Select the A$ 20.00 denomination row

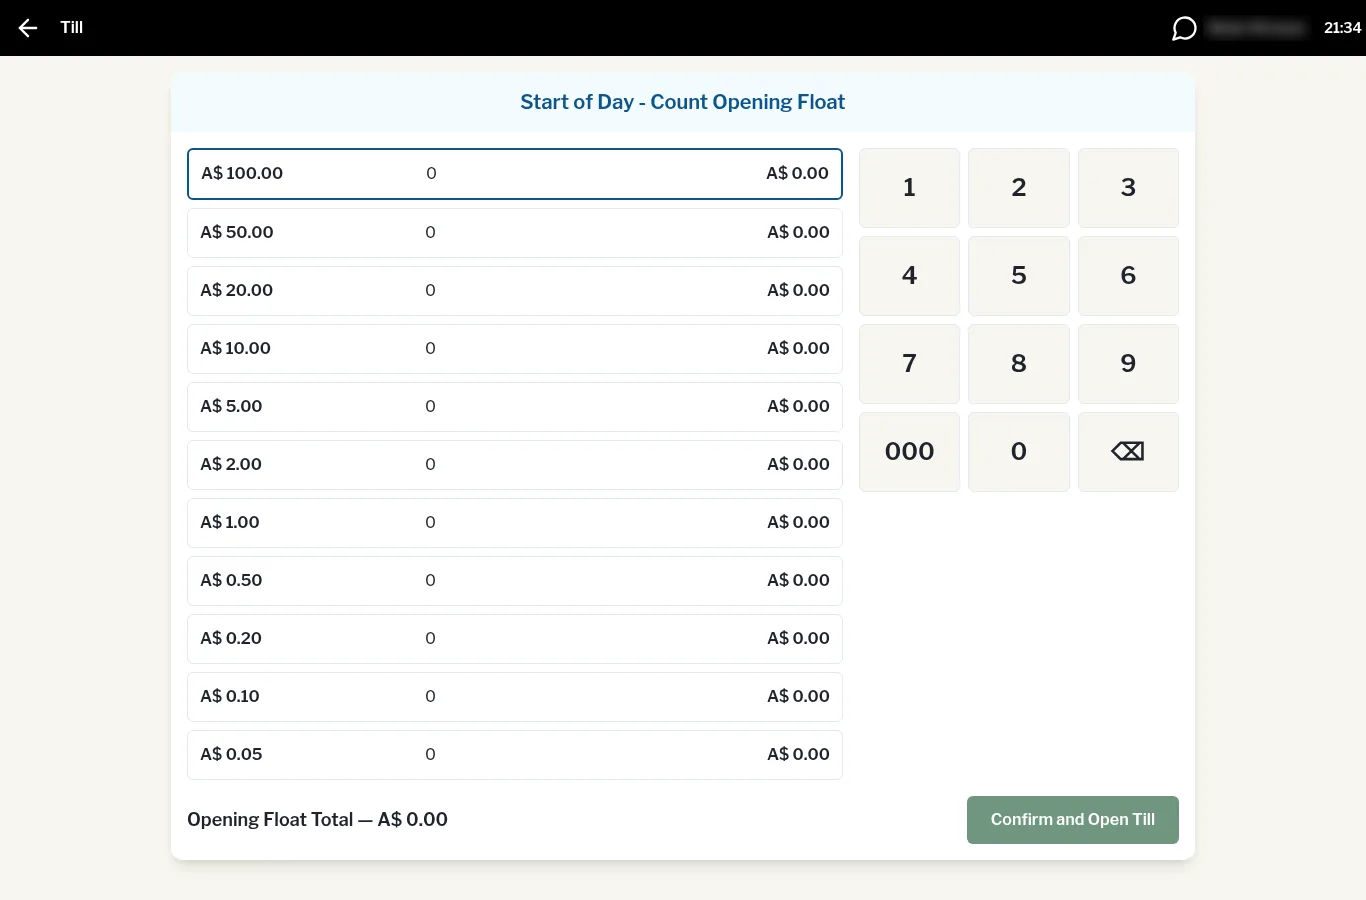(515, 291)
